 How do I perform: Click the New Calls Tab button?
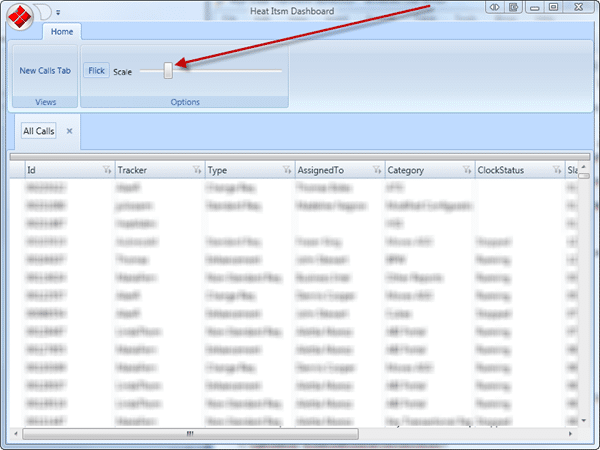coord(45,70)
